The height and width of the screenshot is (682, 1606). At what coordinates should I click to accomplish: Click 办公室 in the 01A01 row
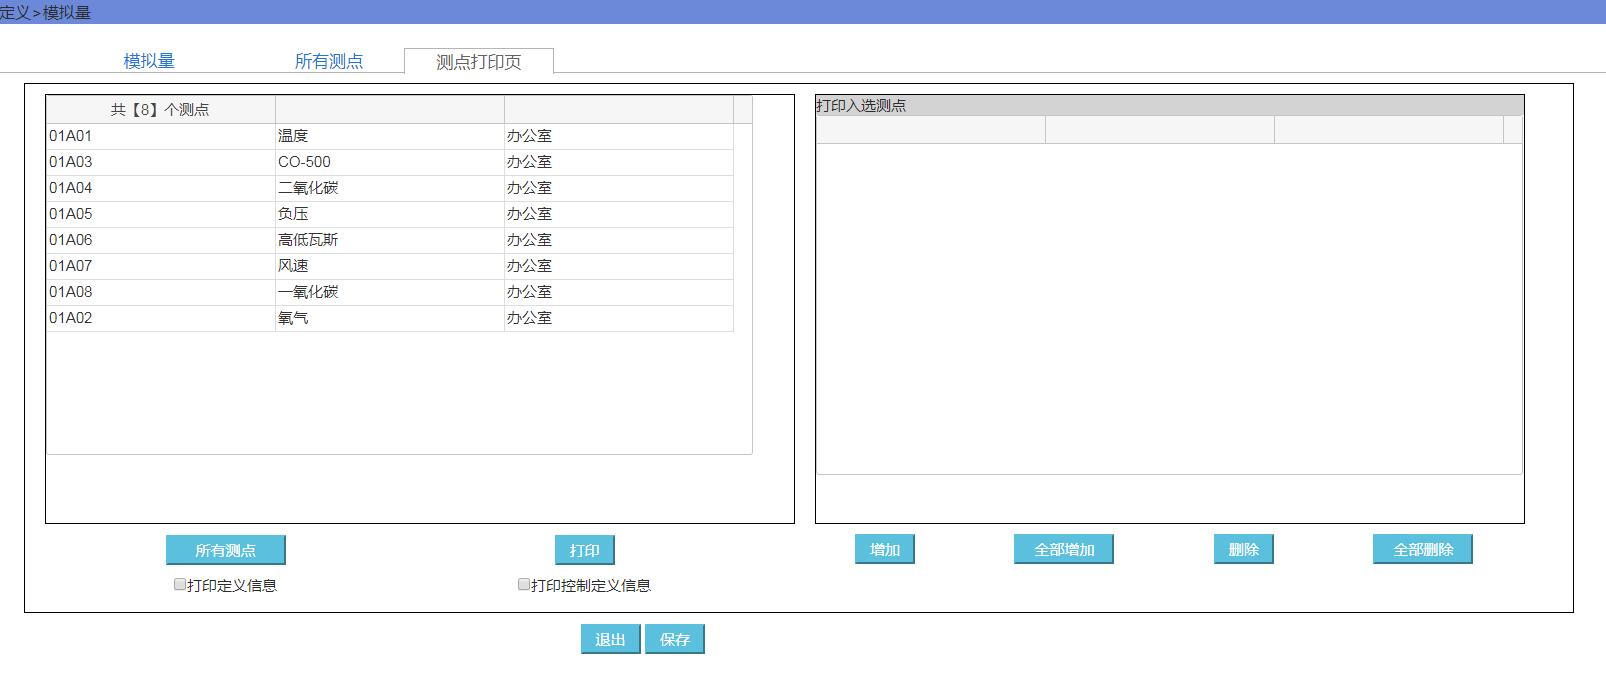pyautogui.click(x=619, y=136)
